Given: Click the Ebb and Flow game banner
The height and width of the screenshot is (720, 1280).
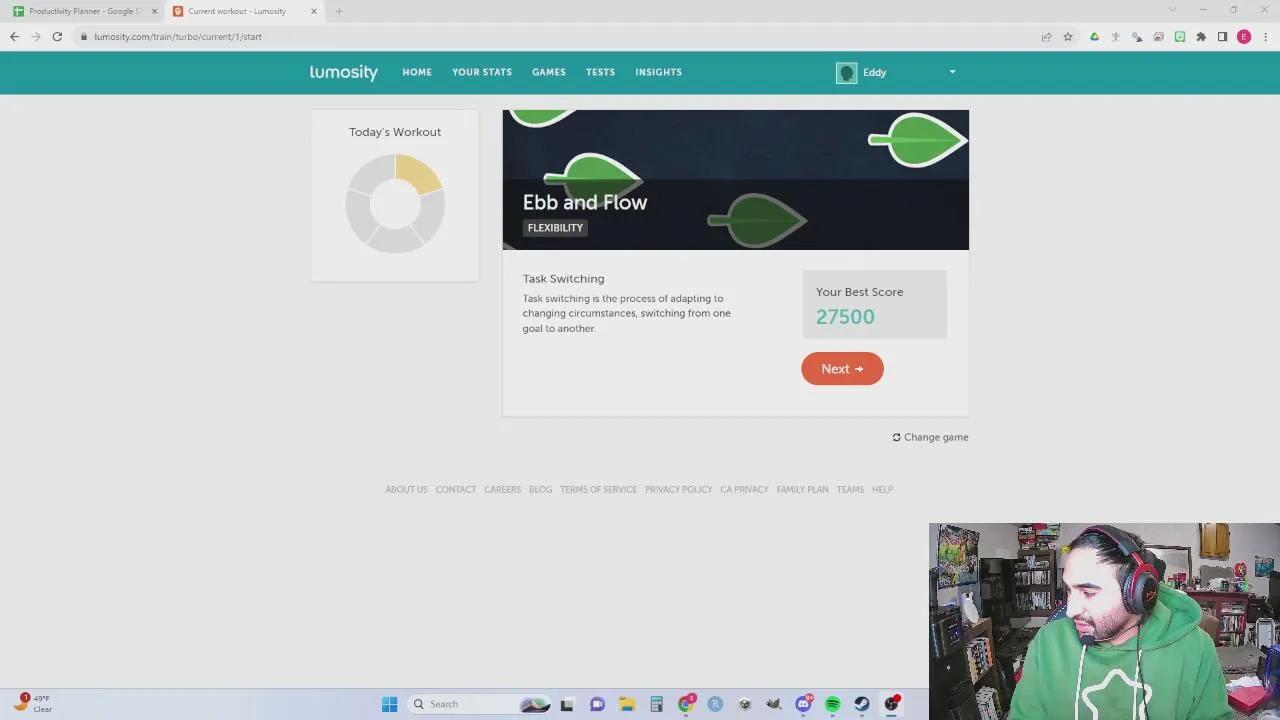Looking at the screenshot, I should coord(736,180).
